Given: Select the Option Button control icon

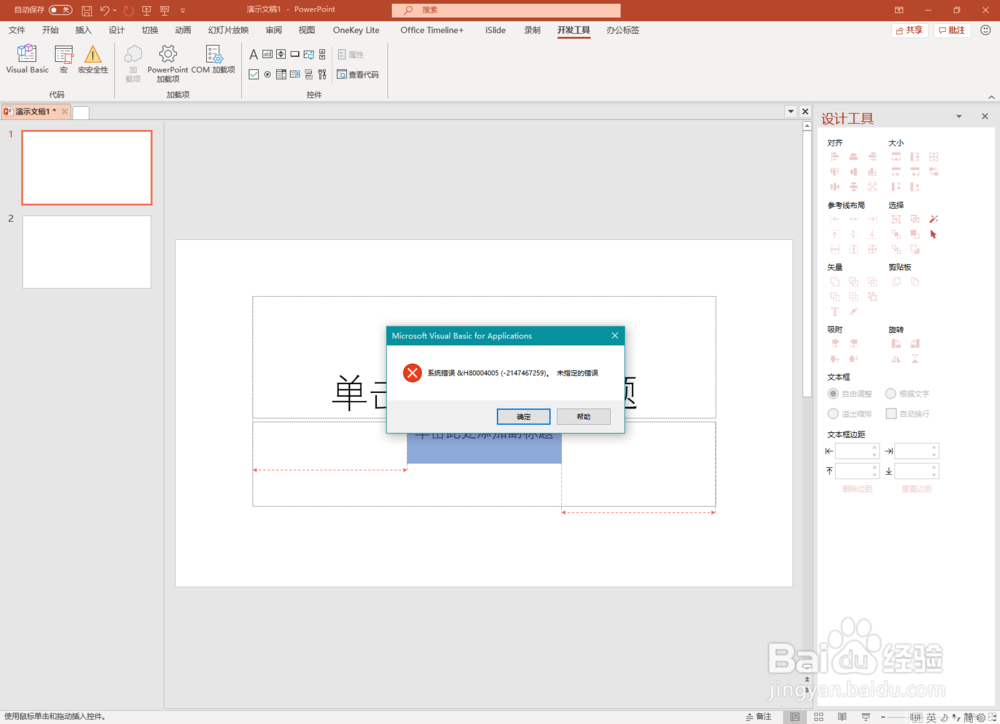Looking at the screenshot, I should tap(267, 75).
